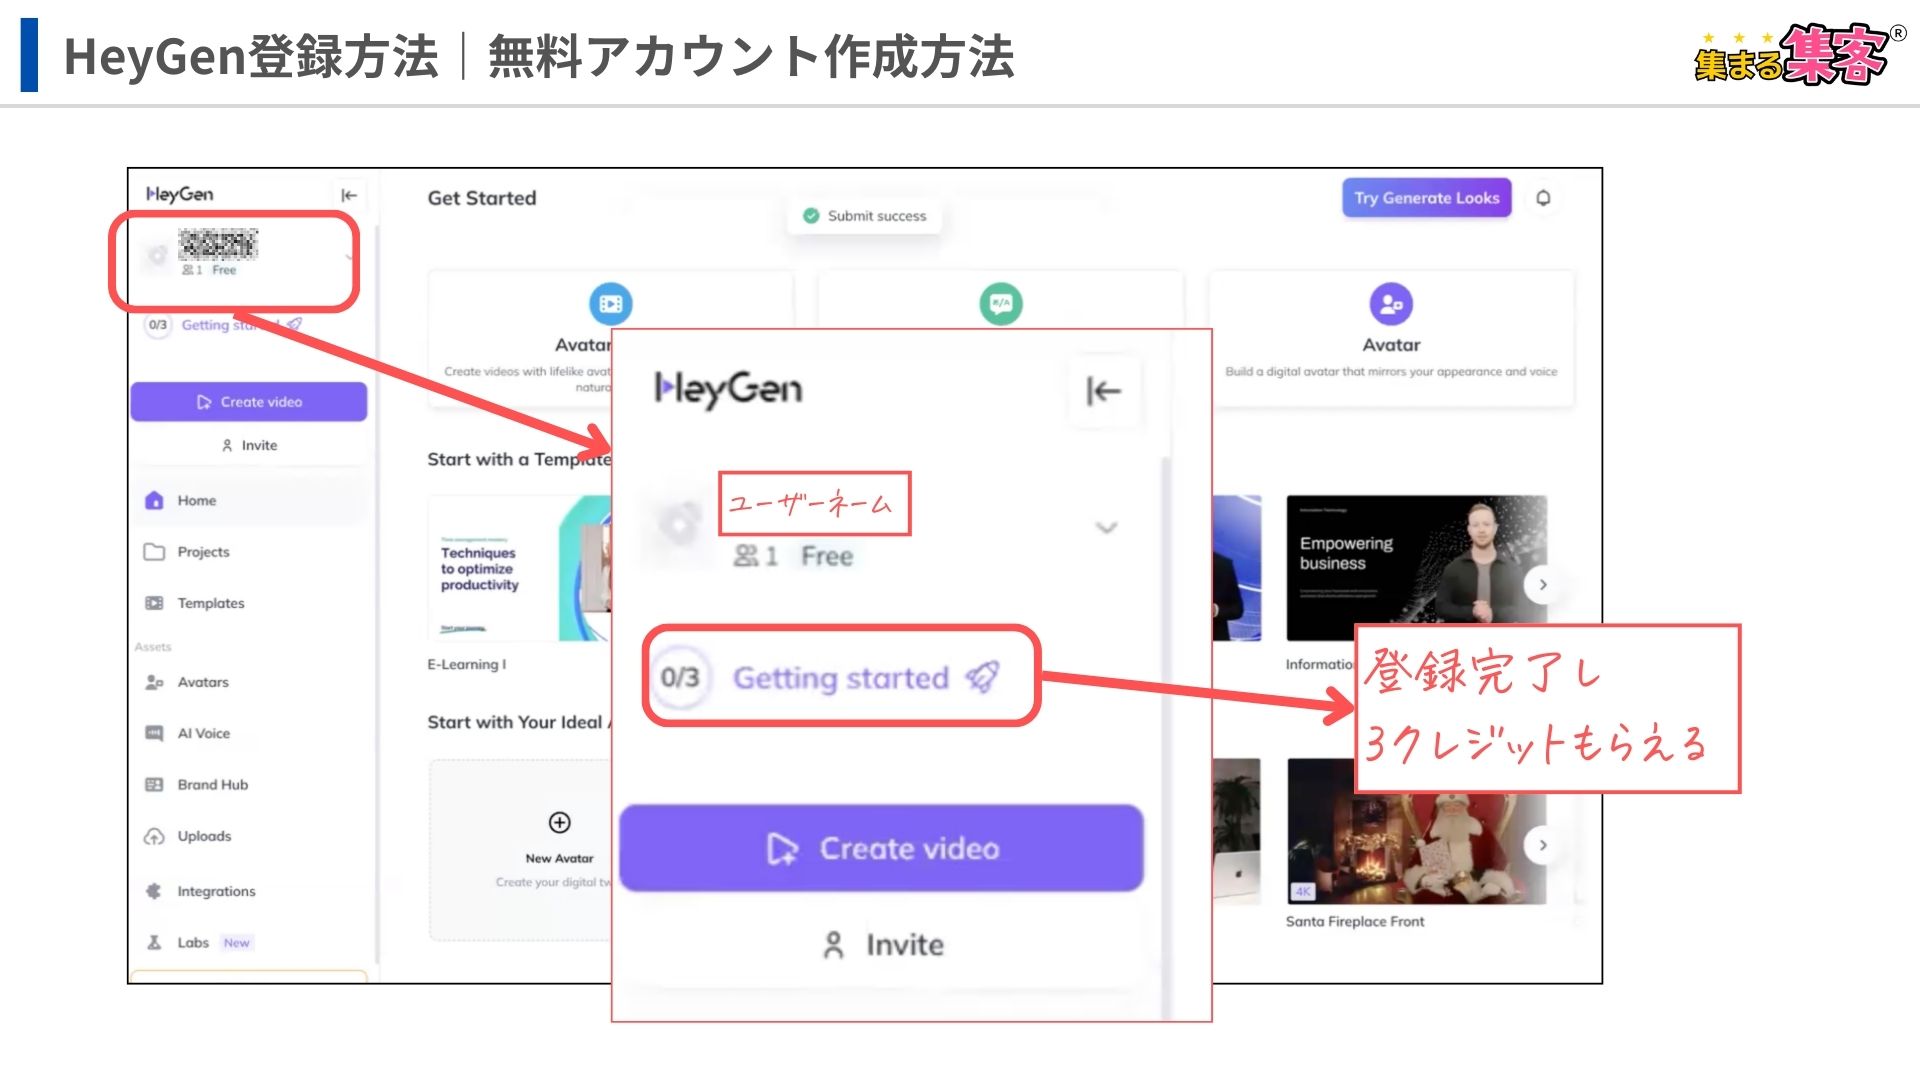Click the Home house icon
Viewport: 1920px width, 1080px height.
[154, 500]
